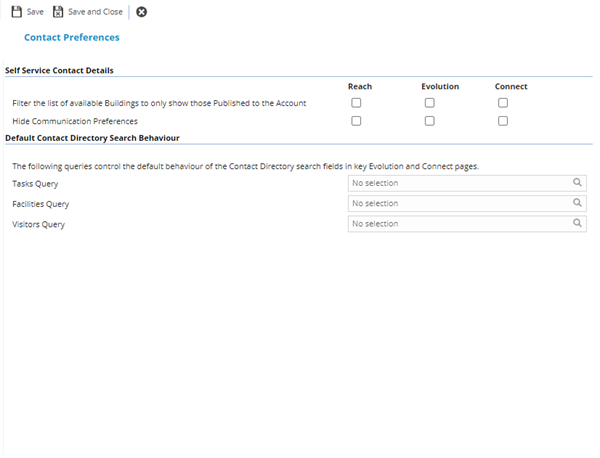Enable Reach checkbox for Filter Buildings list
The height and width of the screenshot is (458, 600).
tap(356, 103)
